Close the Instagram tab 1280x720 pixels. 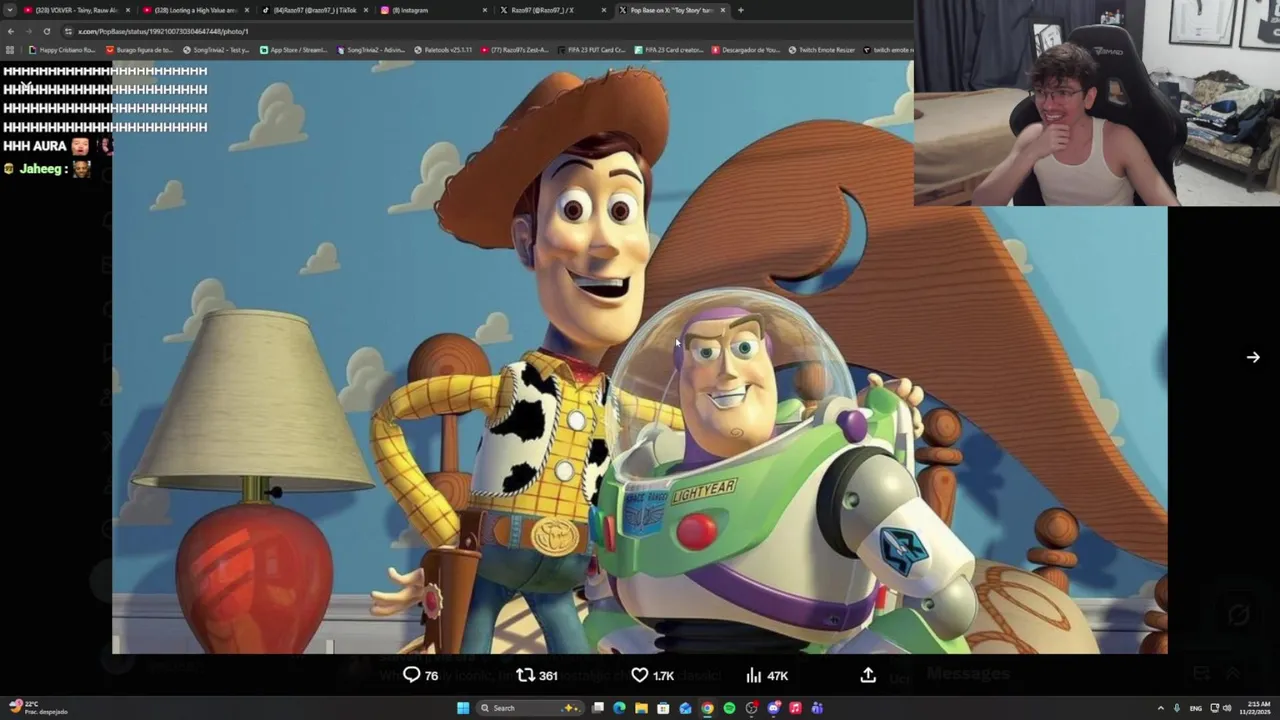pyautogui.click(x=485, y=10)
